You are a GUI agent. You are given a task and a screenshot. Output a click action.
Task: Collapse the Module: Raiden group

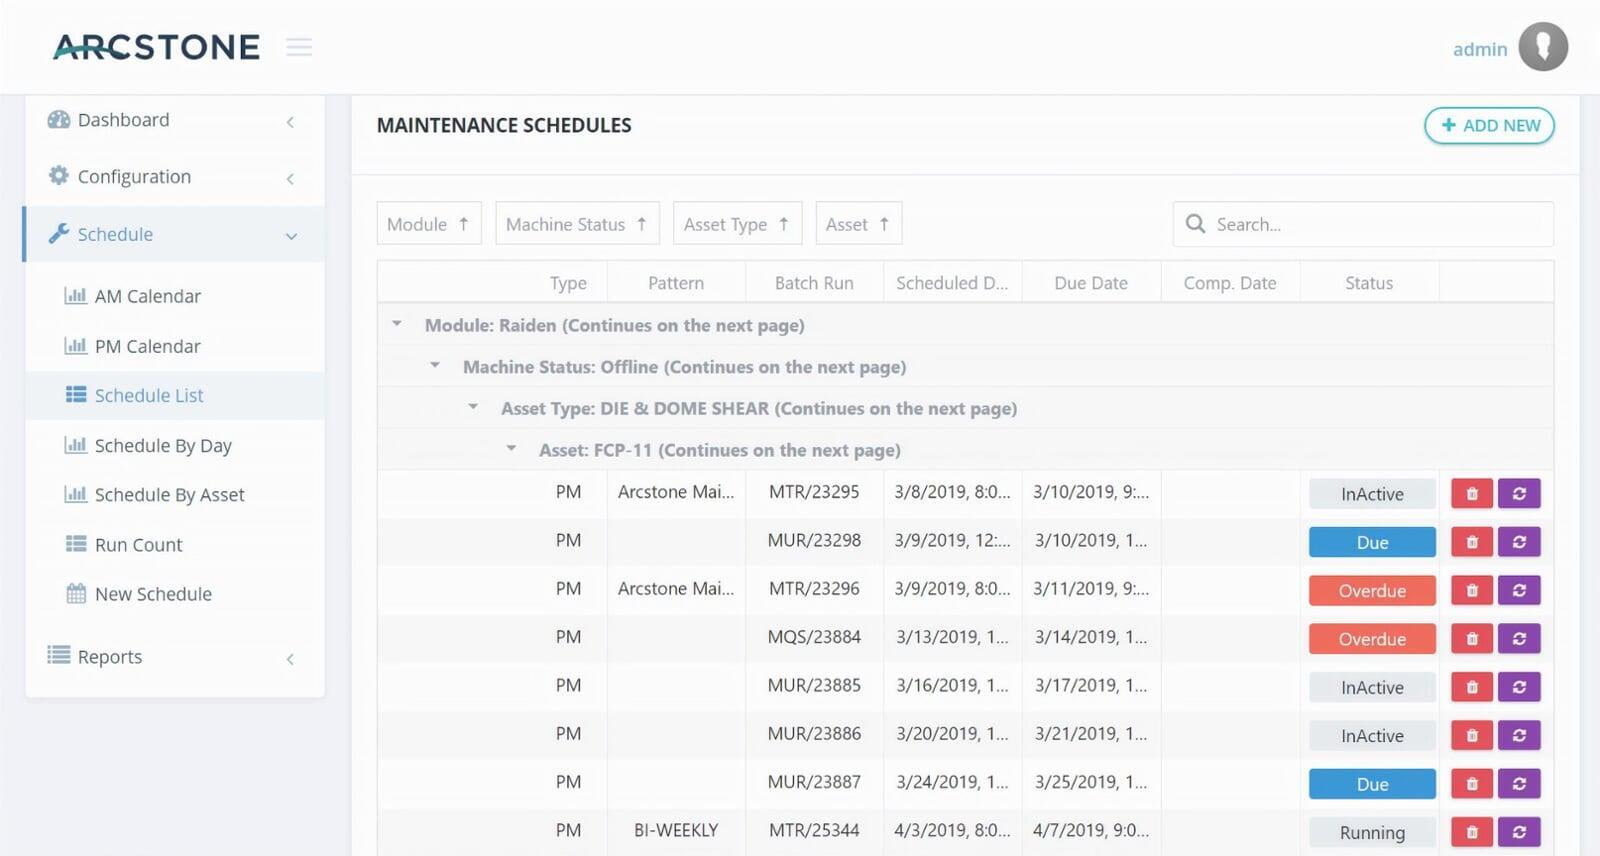[x=397, y=324]
